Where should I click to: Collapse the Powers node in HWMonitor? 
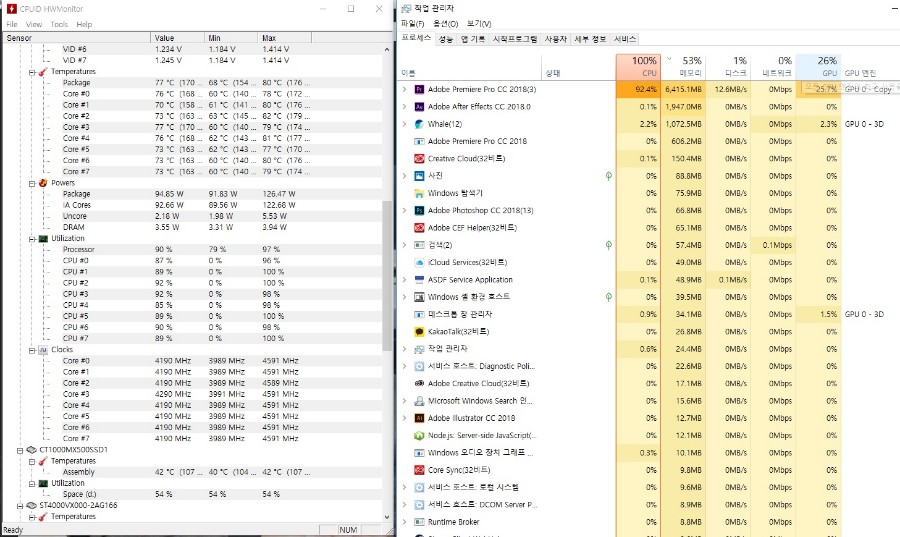pyautogui.click(x=32, y=184)
